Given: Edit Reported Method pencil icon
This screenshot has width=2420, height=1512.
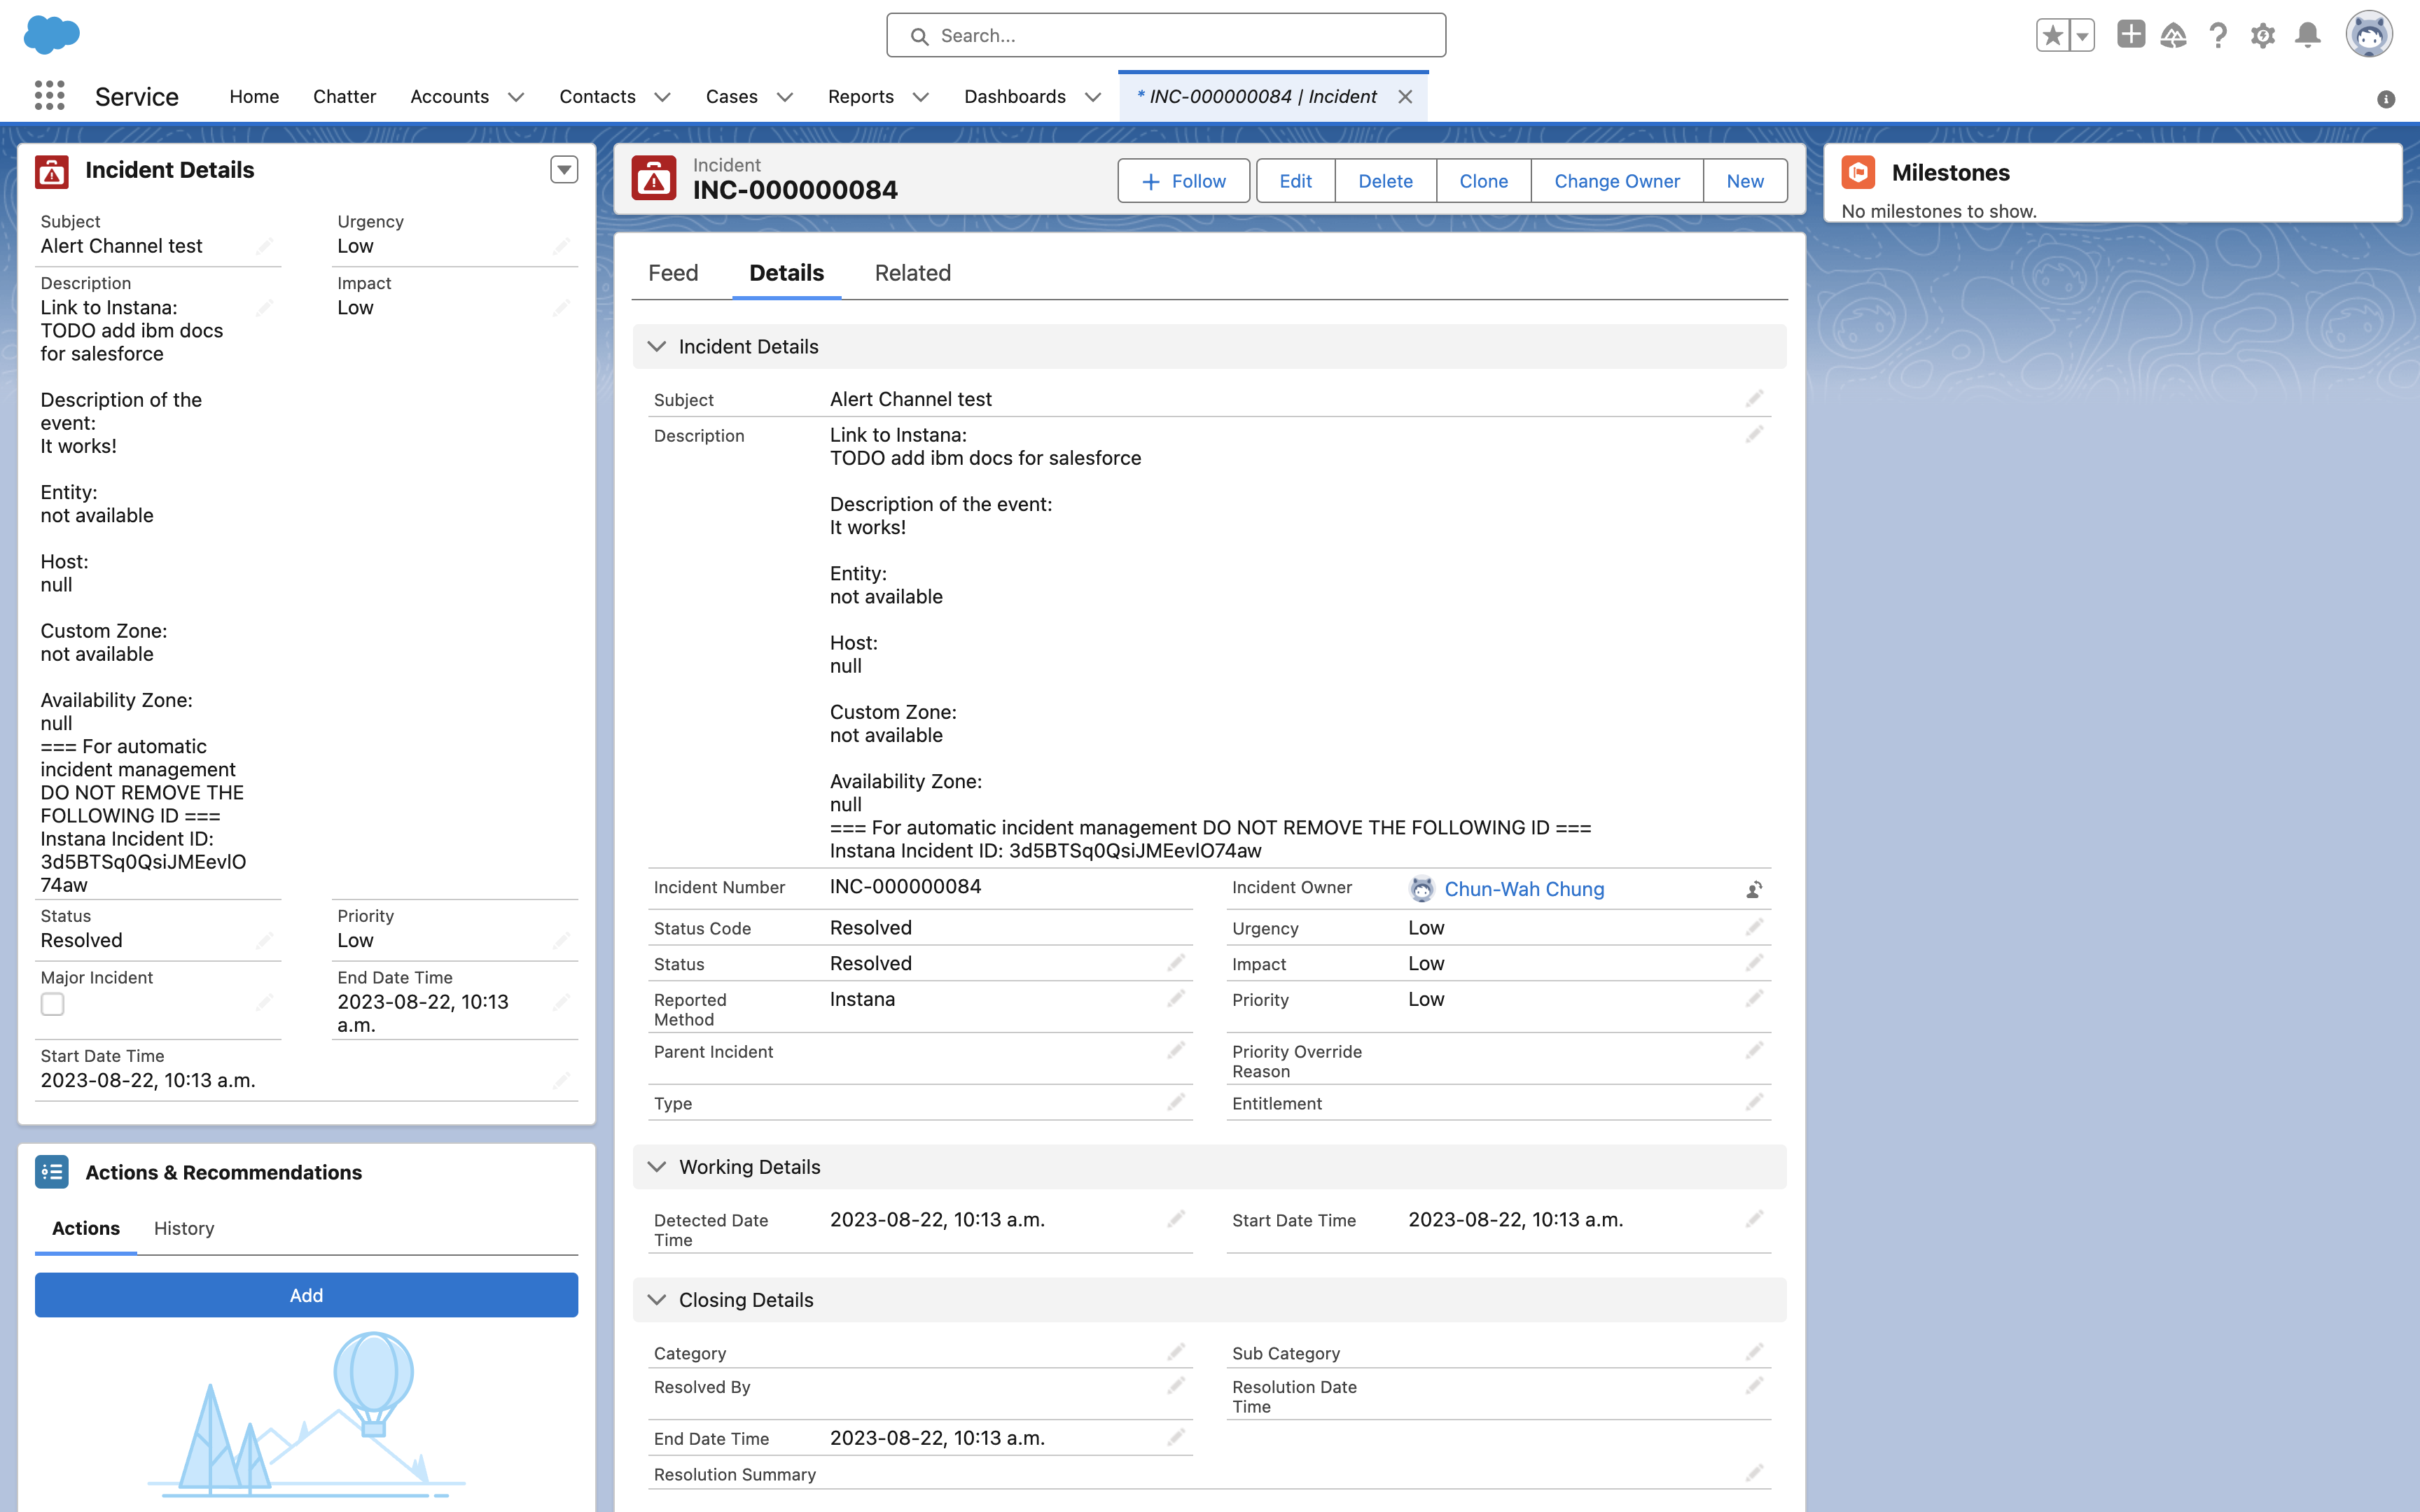Looking at the screenshot, I should pyautogui.click(x=1176, y=999).
